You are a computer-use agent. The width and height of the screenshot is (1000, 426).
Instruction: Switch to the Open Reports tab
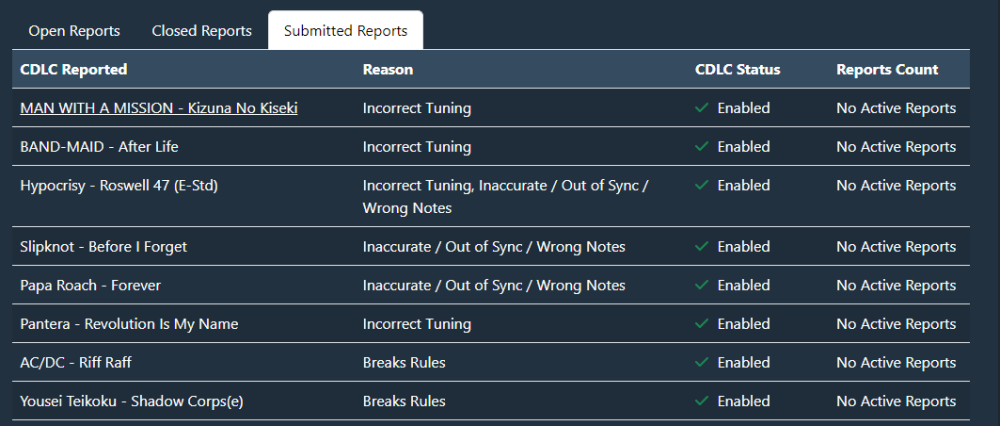[x=74, y=31]
